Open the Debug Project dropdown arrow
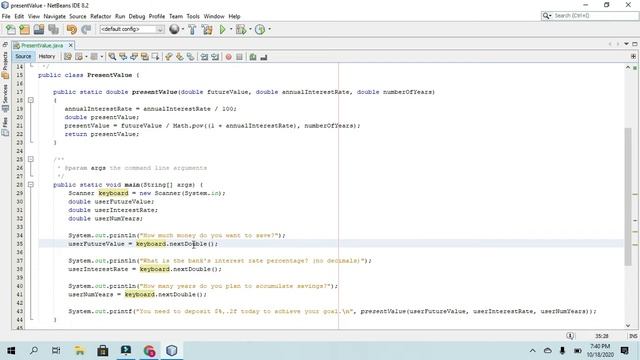Viewport: 640px width, 360px height. coord(250,29)
